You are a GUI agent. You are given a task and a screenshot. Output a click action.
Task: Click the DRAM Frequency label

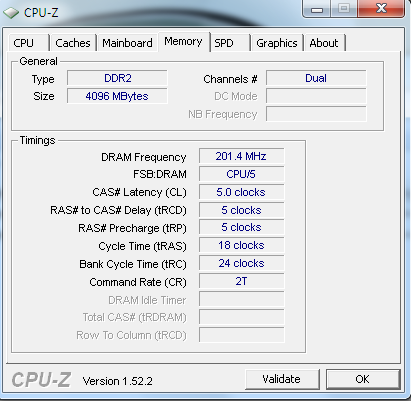[x=144, y=157]
